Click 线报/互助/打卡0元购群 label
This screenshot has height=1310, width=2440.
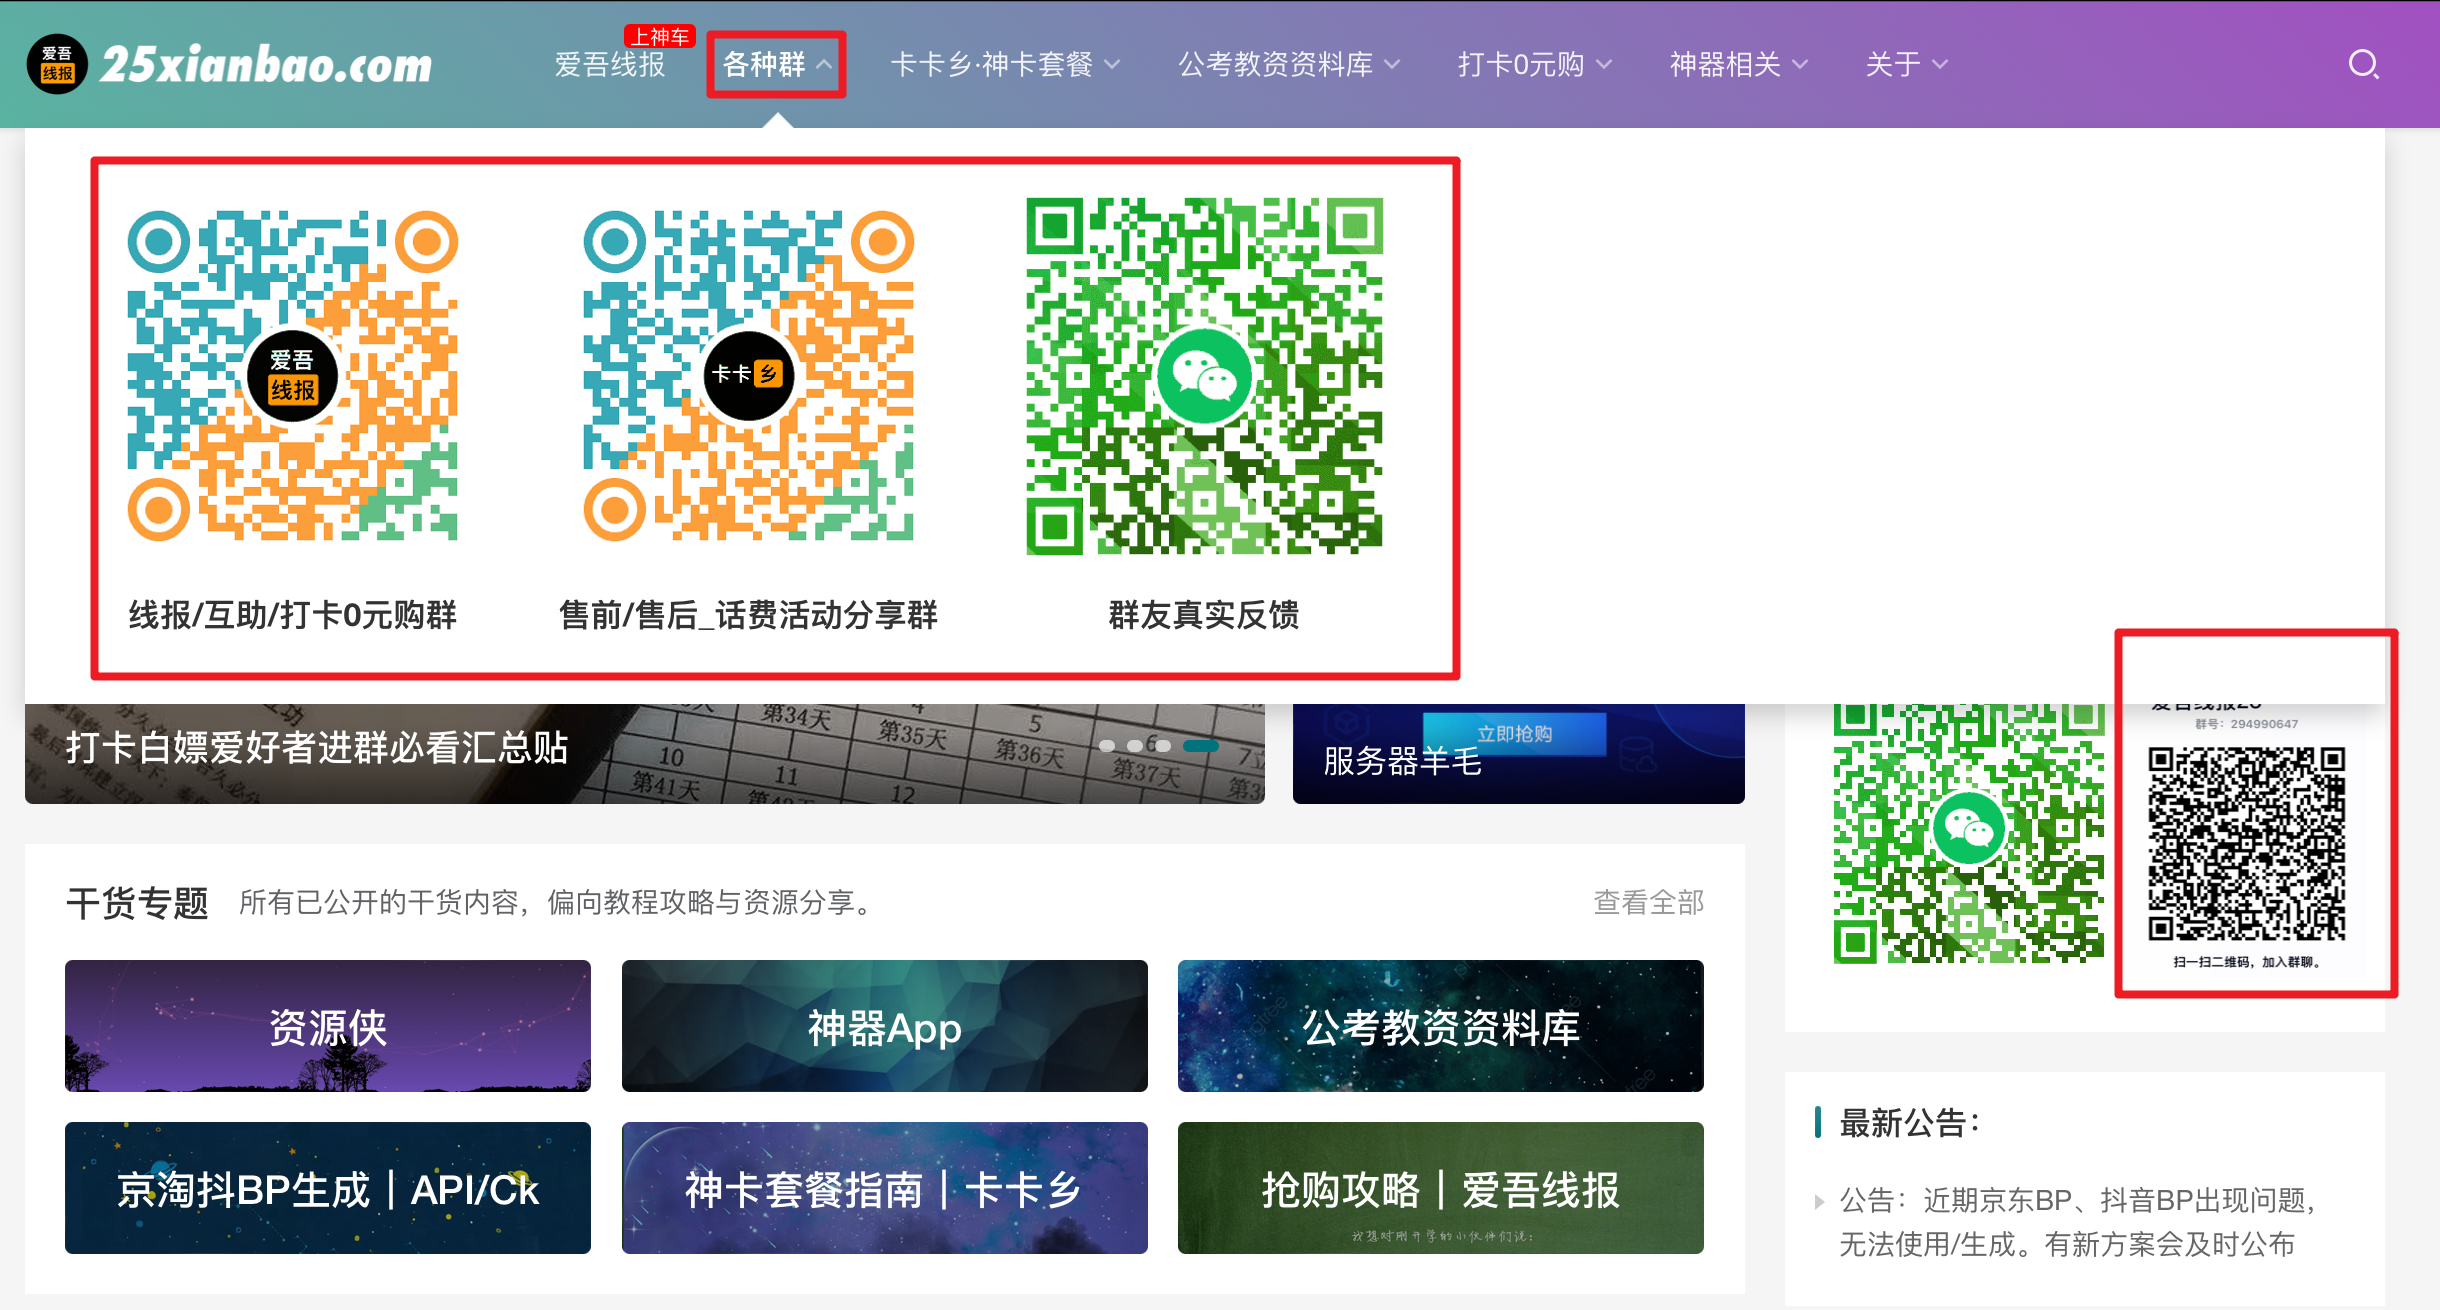tap(293, 614)
